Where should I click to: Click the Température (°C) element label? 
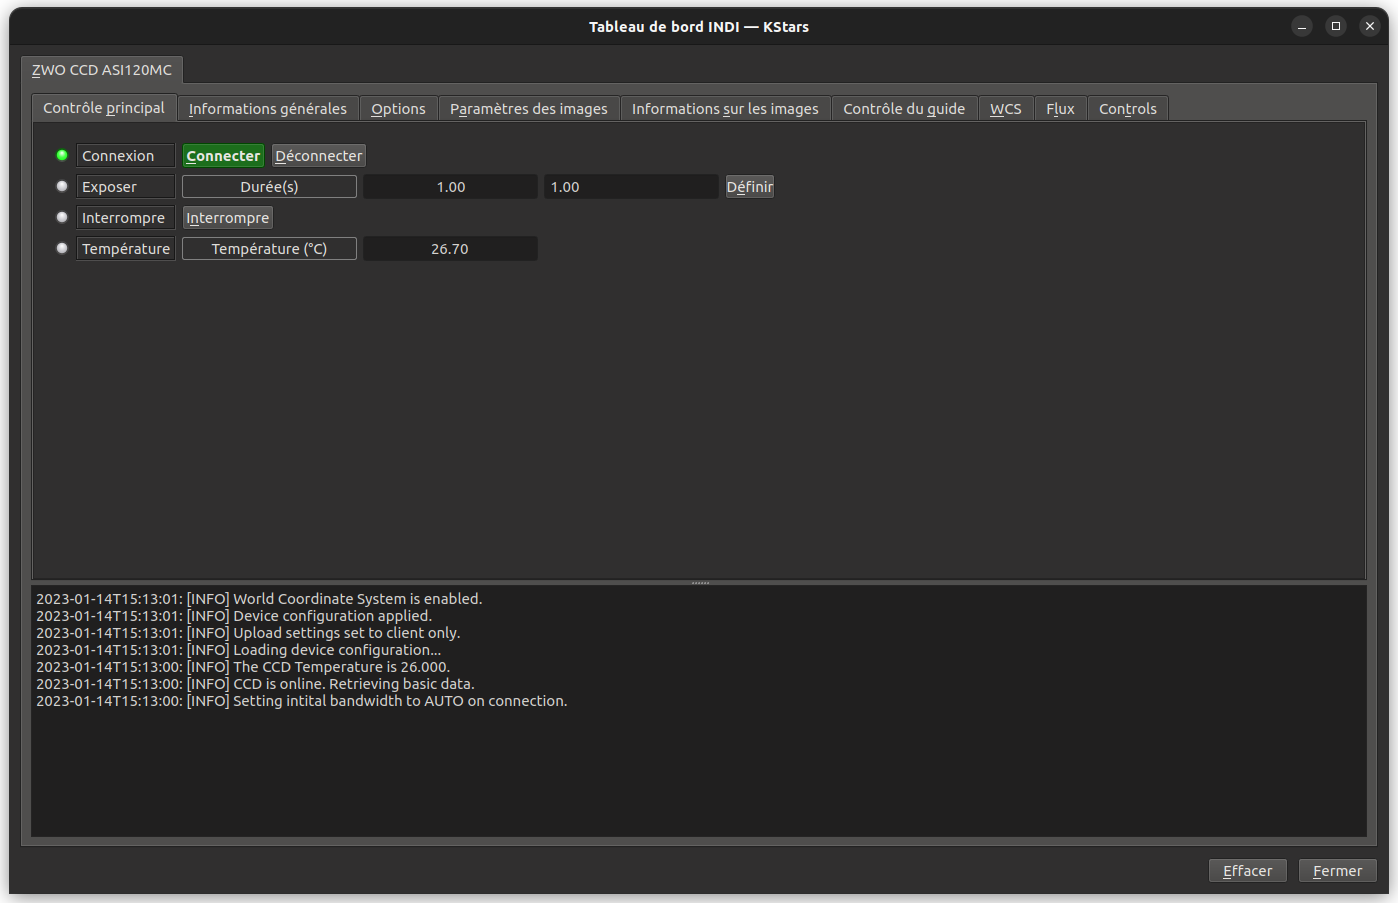[269, 249]
